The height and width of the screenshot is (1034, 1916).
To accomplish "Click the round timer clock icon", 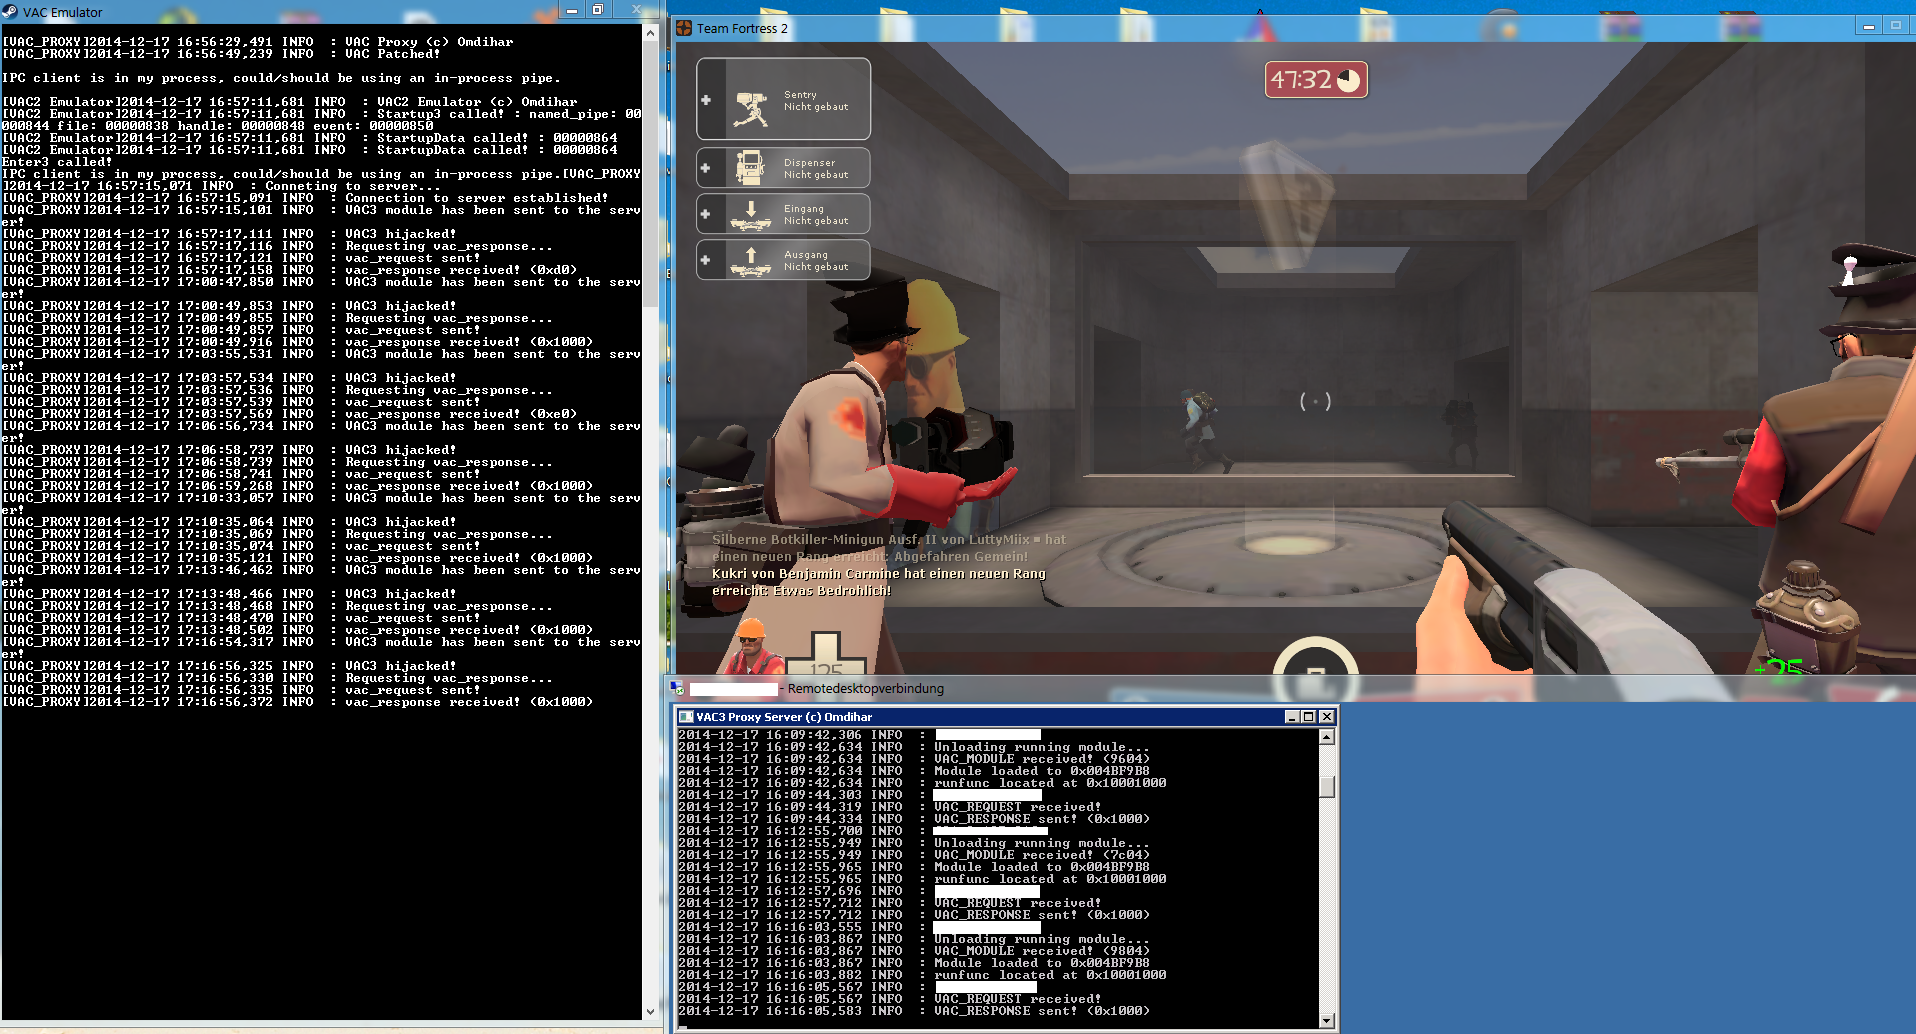I will pos(1348,80).
